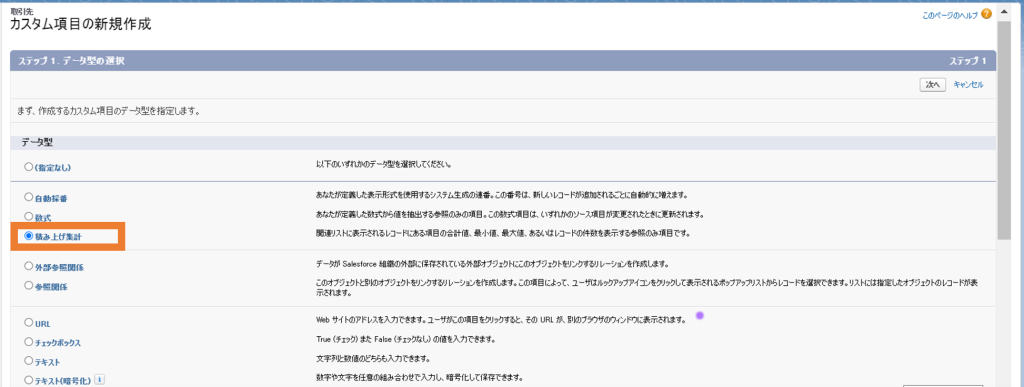Select the 自動採番 data type radio
The image size is (1024, 387).
point(28,196)
